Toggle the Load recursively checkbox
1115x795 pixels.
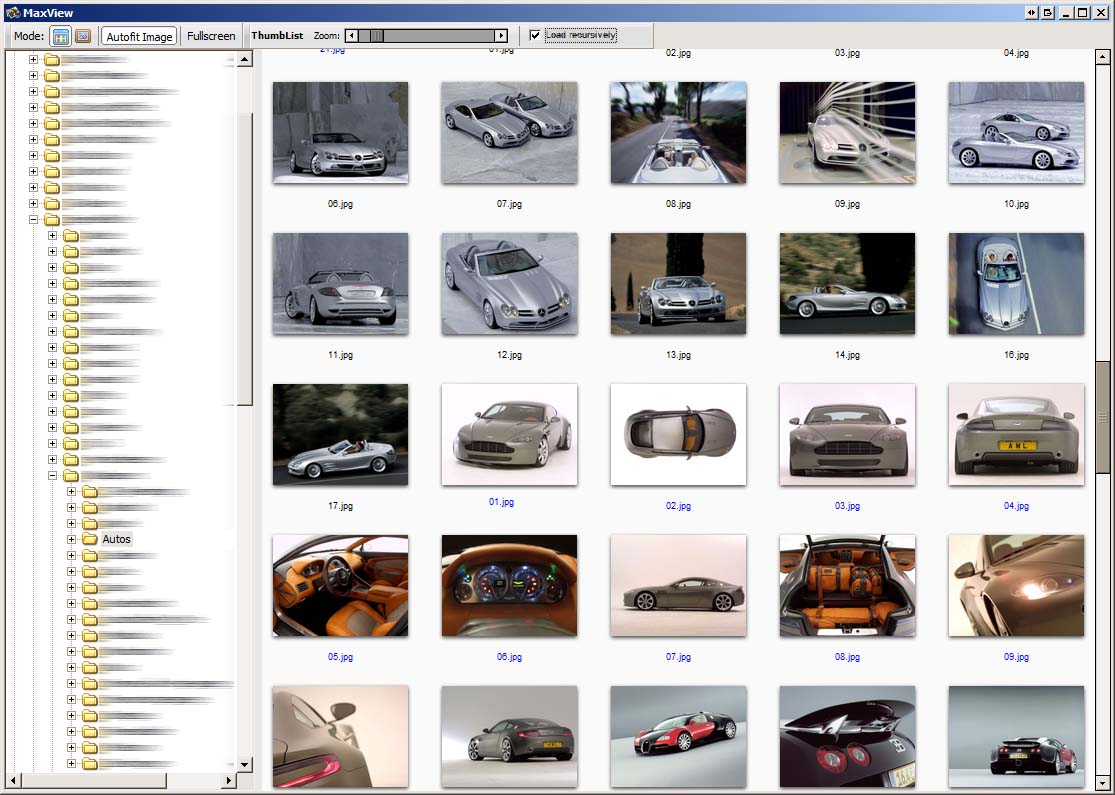click(x=535, y=35)
